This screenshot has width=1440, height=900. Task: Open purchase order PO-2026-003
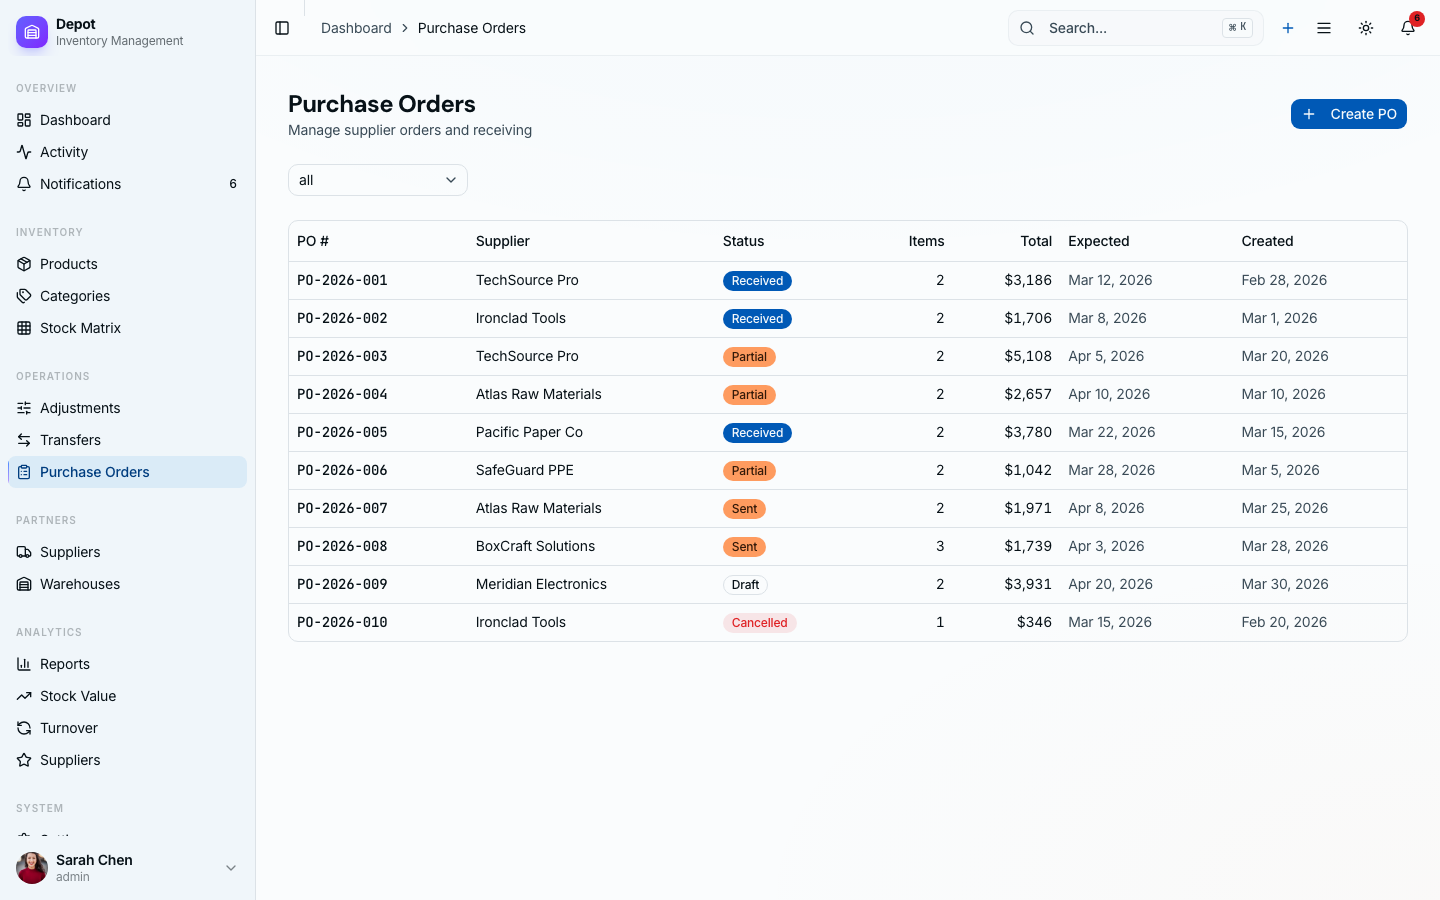(x=342, y=356)
